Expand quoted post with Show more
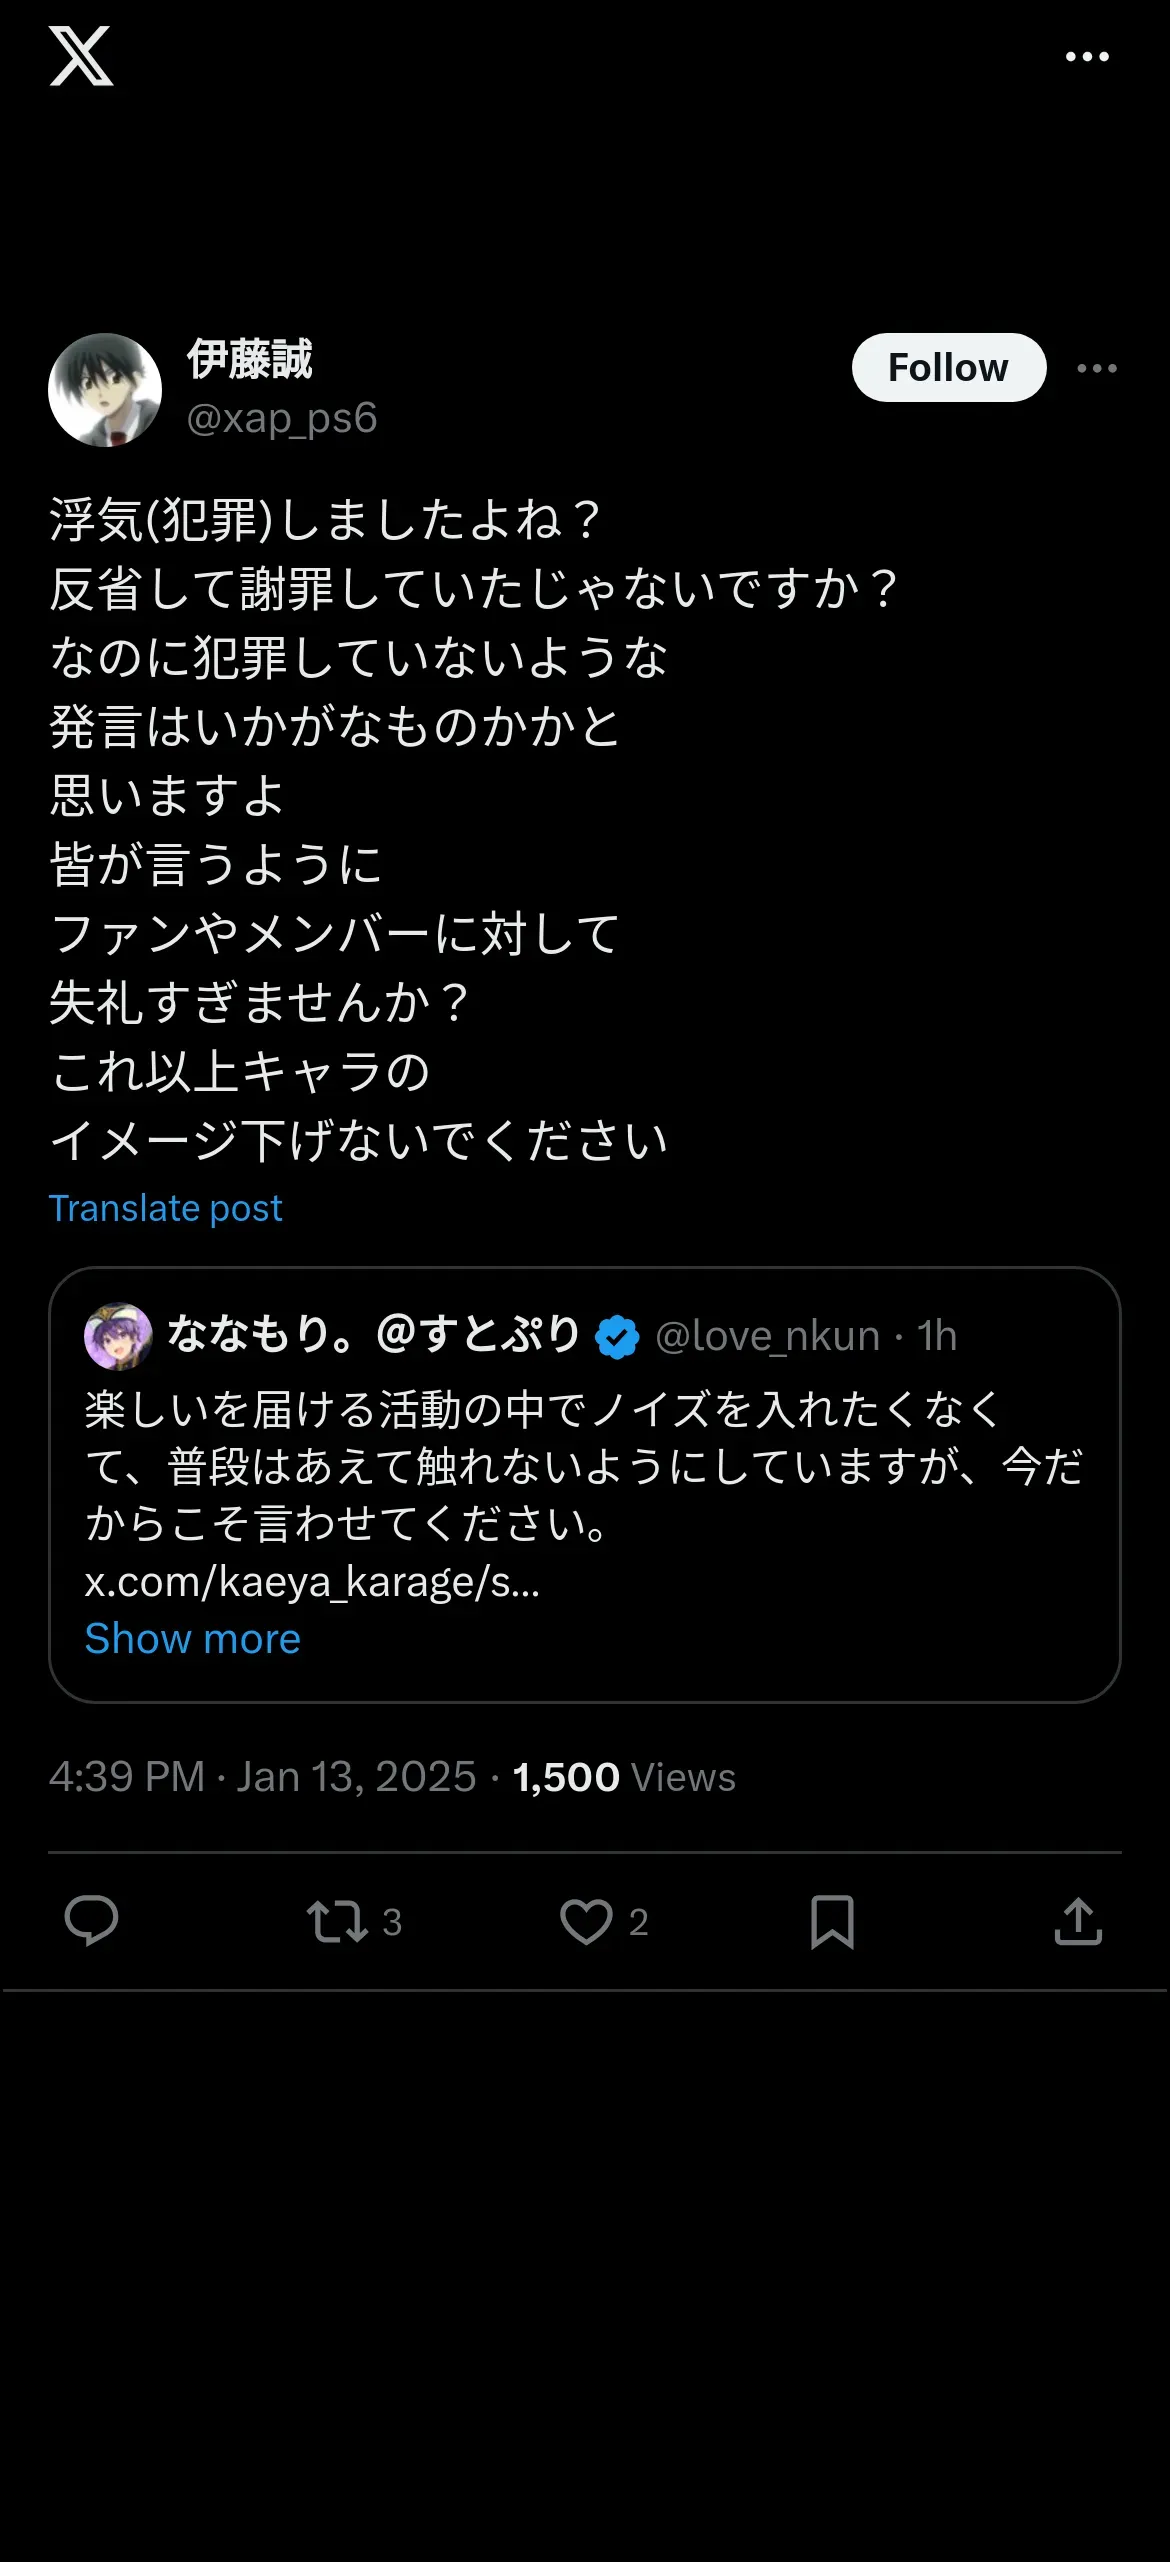The width and height of the screenshot is (1170, 2562). (193, 1639)
